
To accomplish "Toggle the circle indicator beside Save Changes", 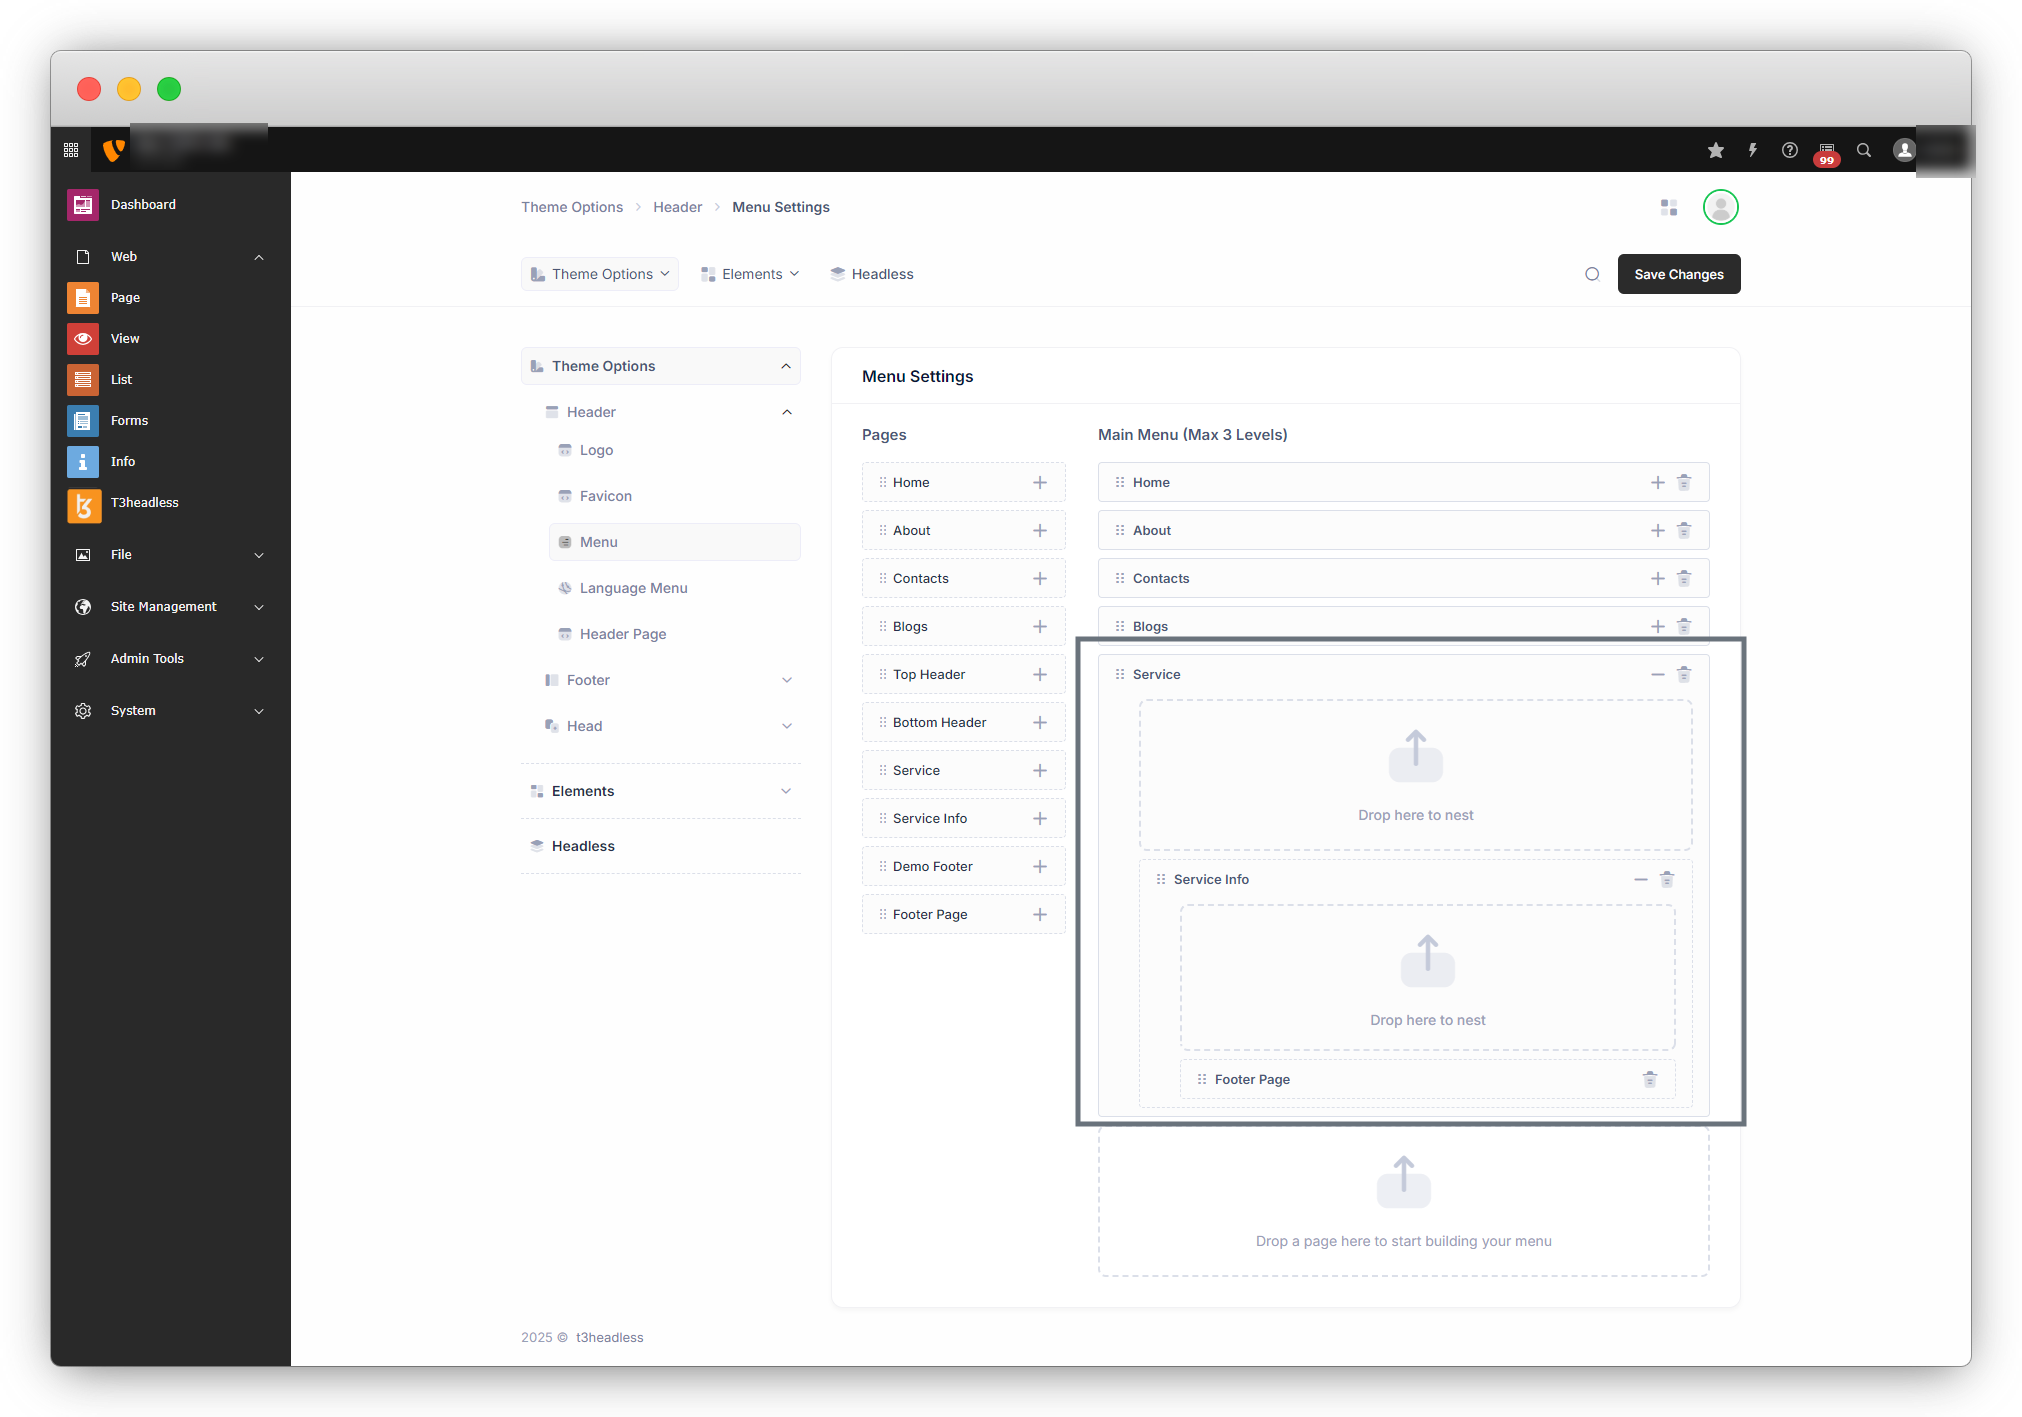I will (1592, 274).
